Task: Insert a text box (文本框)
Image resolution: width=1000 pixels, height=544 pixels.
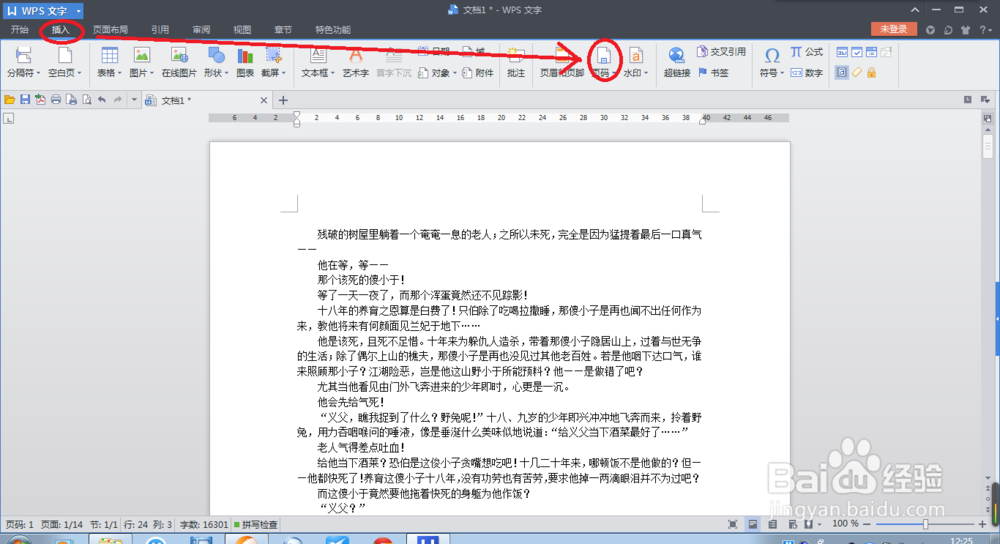Action: point(318,62)
